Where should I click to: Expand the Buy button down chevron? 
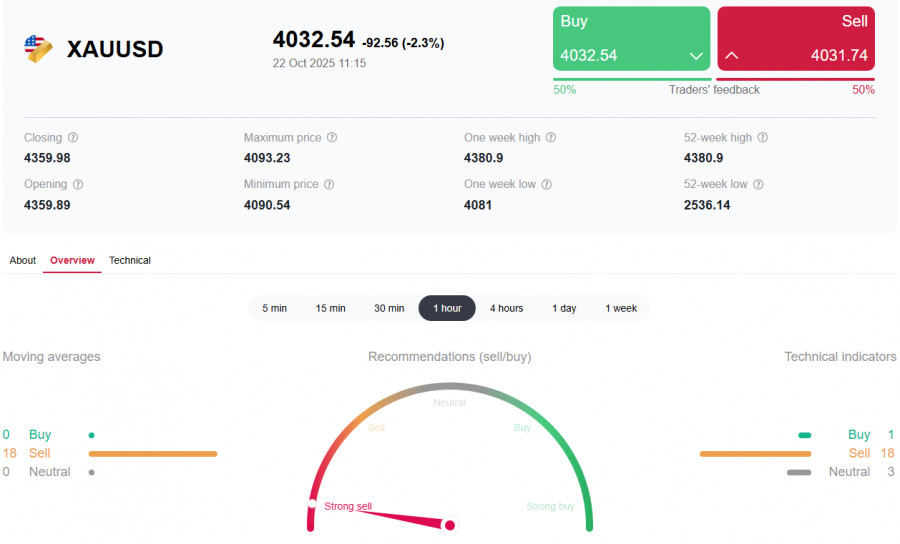click(696, 56)
